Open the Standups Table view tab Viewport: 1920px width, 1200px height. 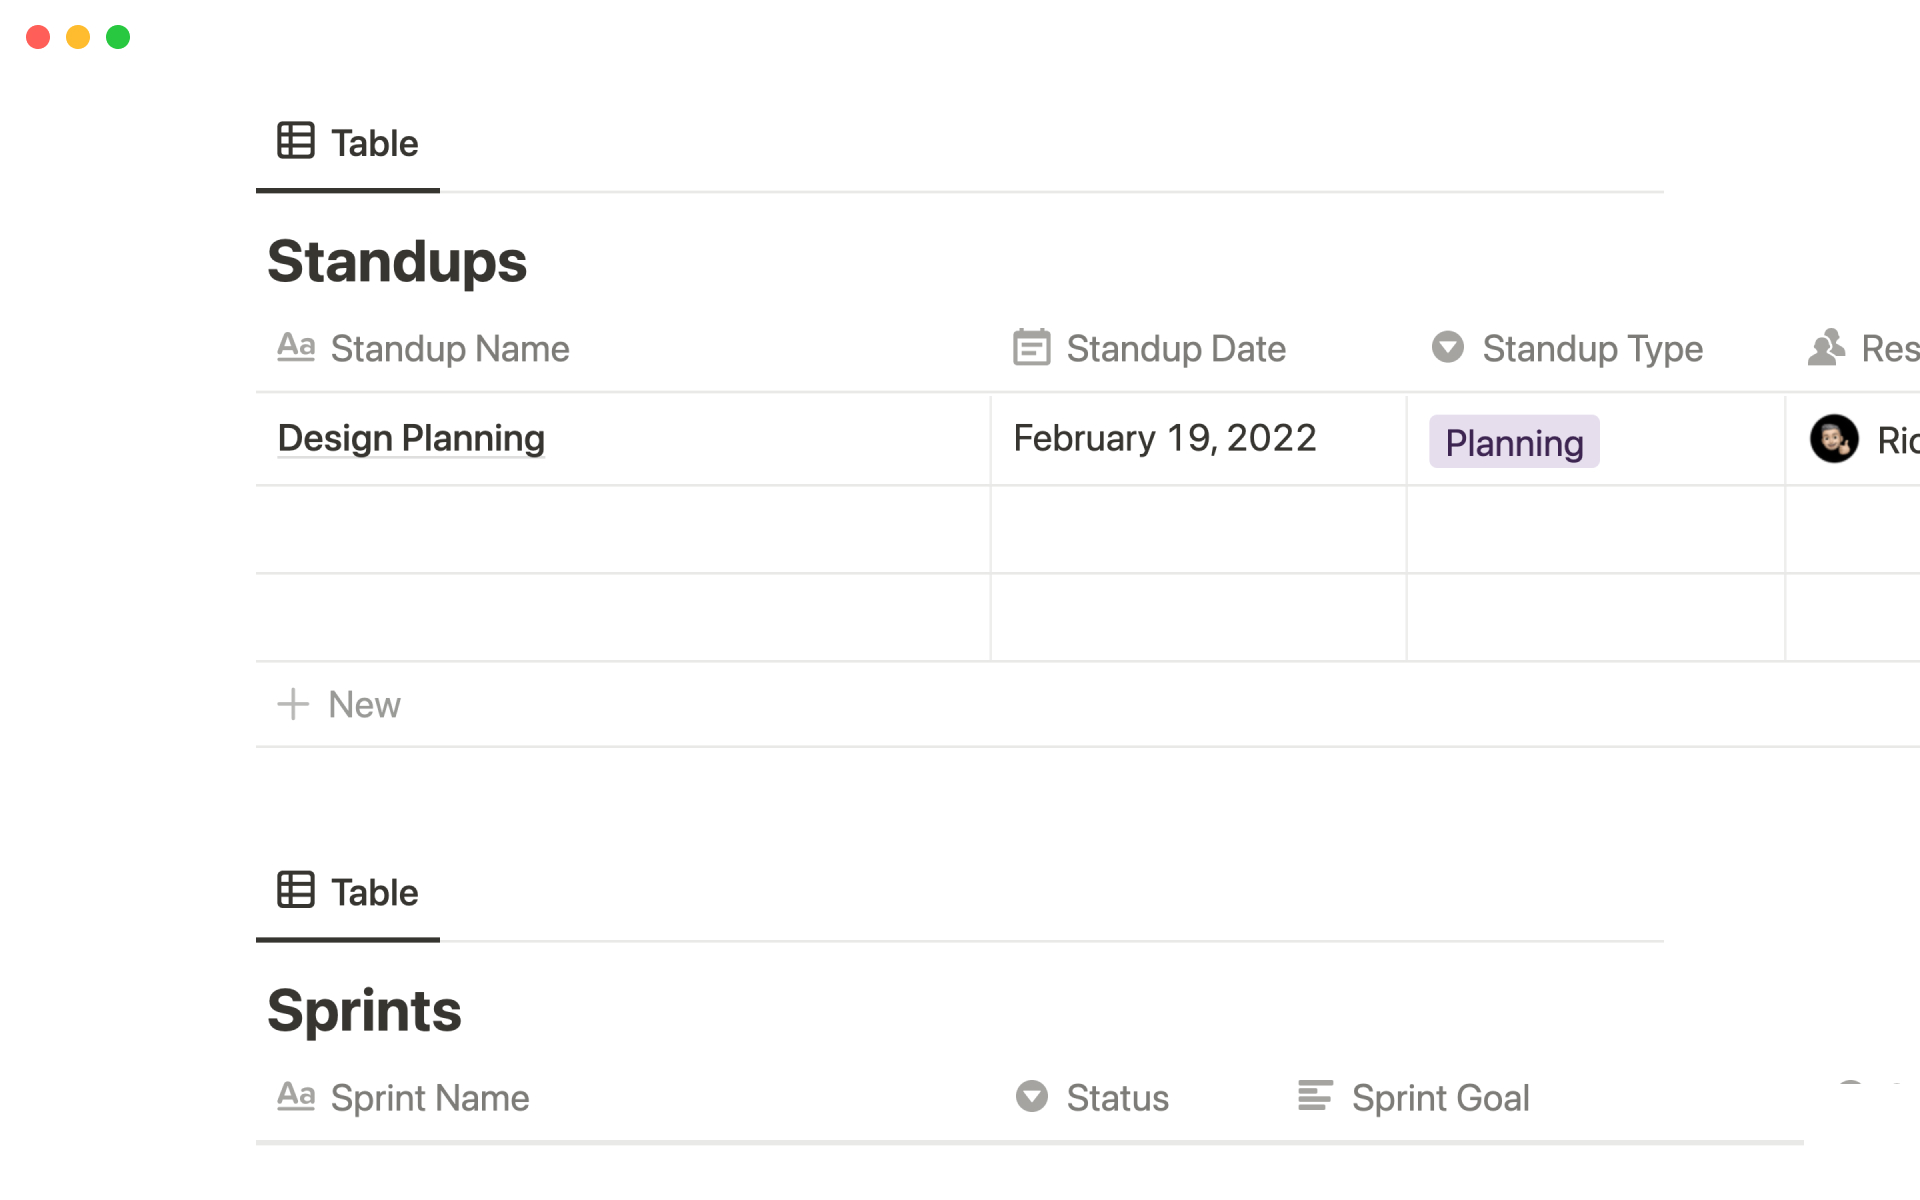tap(348, 143)
